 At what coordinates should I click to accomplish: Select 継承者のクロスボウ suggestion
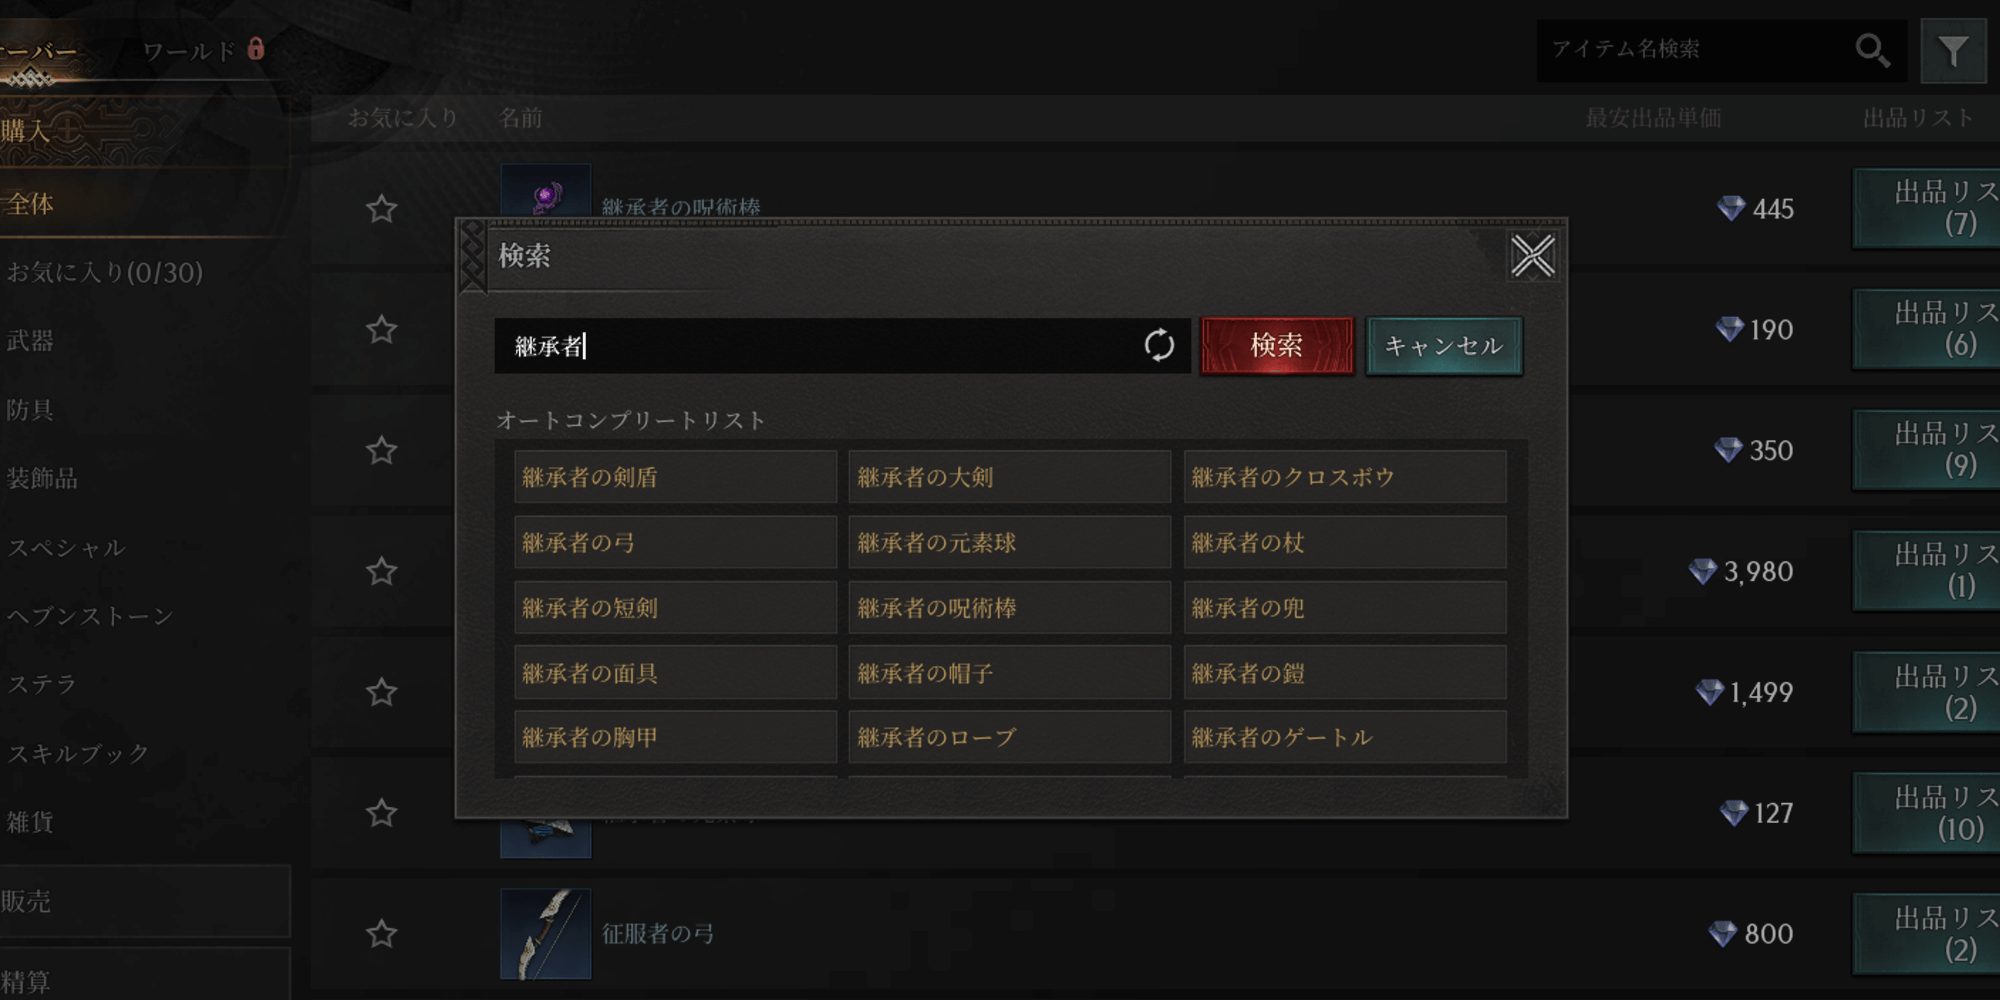1345,477
